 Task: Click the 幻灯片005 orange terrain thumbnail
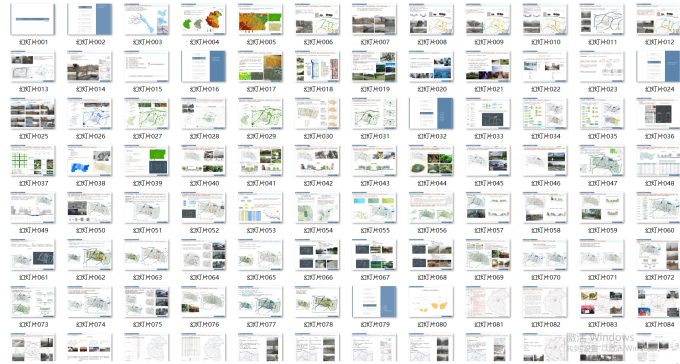(x=260, y=20)
